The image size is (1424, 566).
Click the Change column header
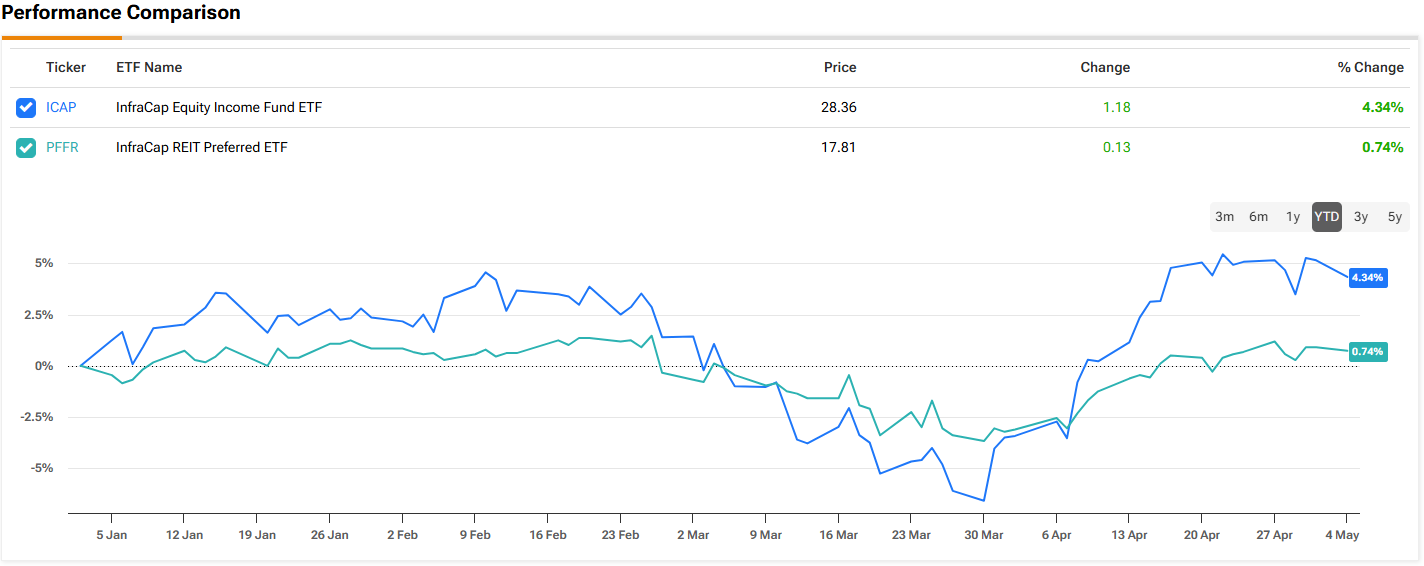[x=1105, y=67]
